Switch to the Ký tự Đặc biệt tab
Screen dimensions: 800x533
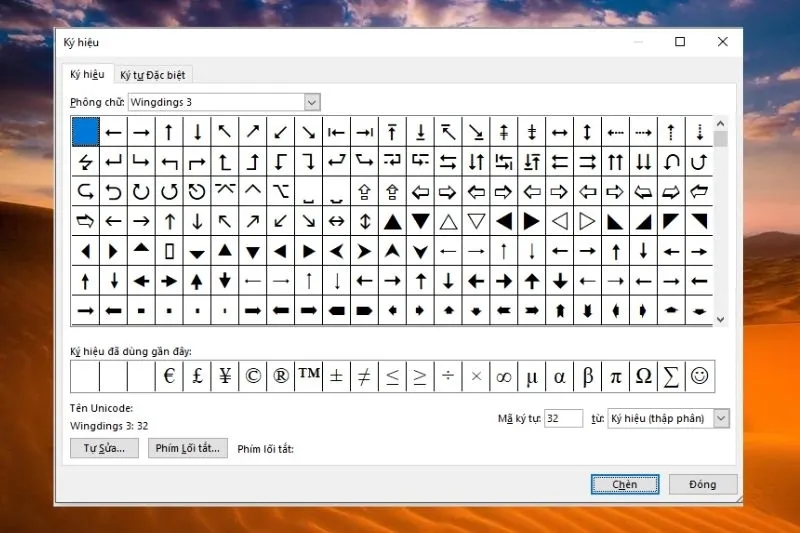click(x=153, y=75)
